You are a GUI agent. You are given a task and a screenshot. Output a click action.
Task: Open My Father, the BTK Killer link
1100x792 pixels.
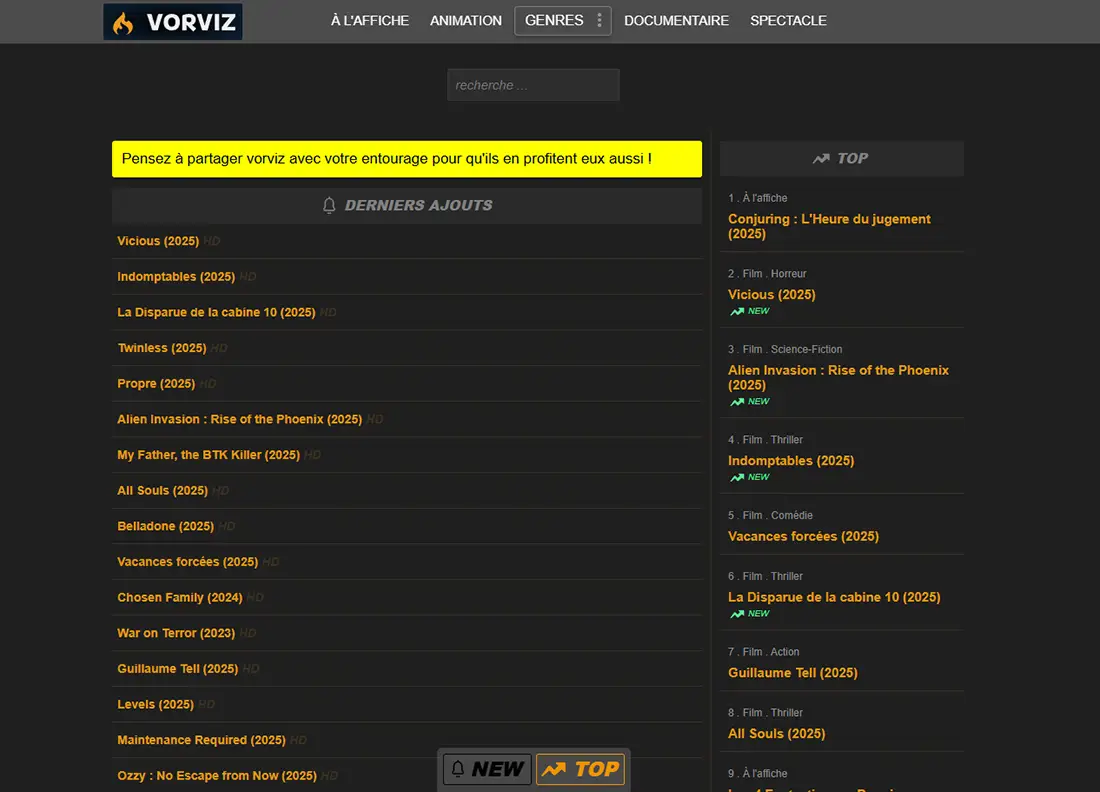click(x=208, y=455)
